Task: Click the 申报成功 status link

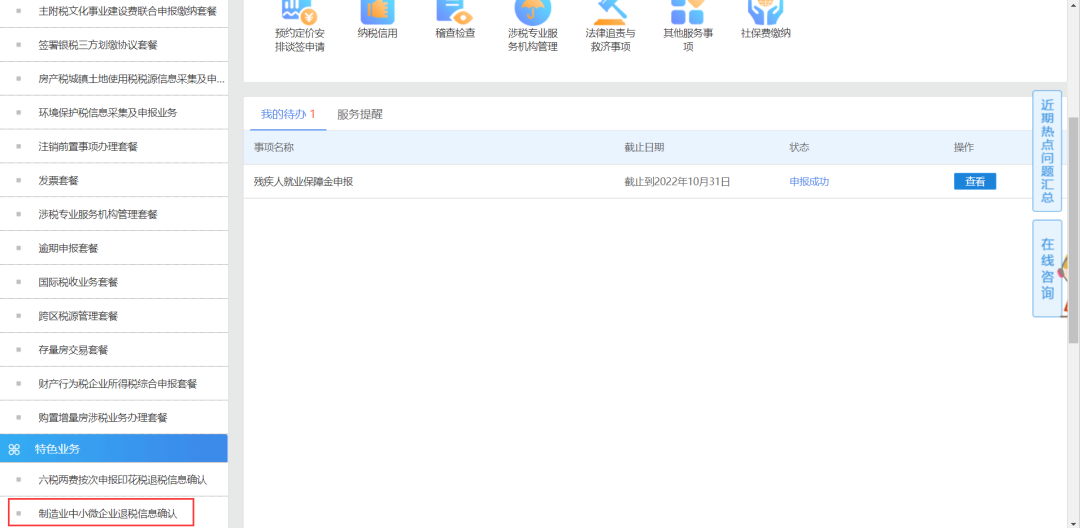Action: click(x=809, y=182)
